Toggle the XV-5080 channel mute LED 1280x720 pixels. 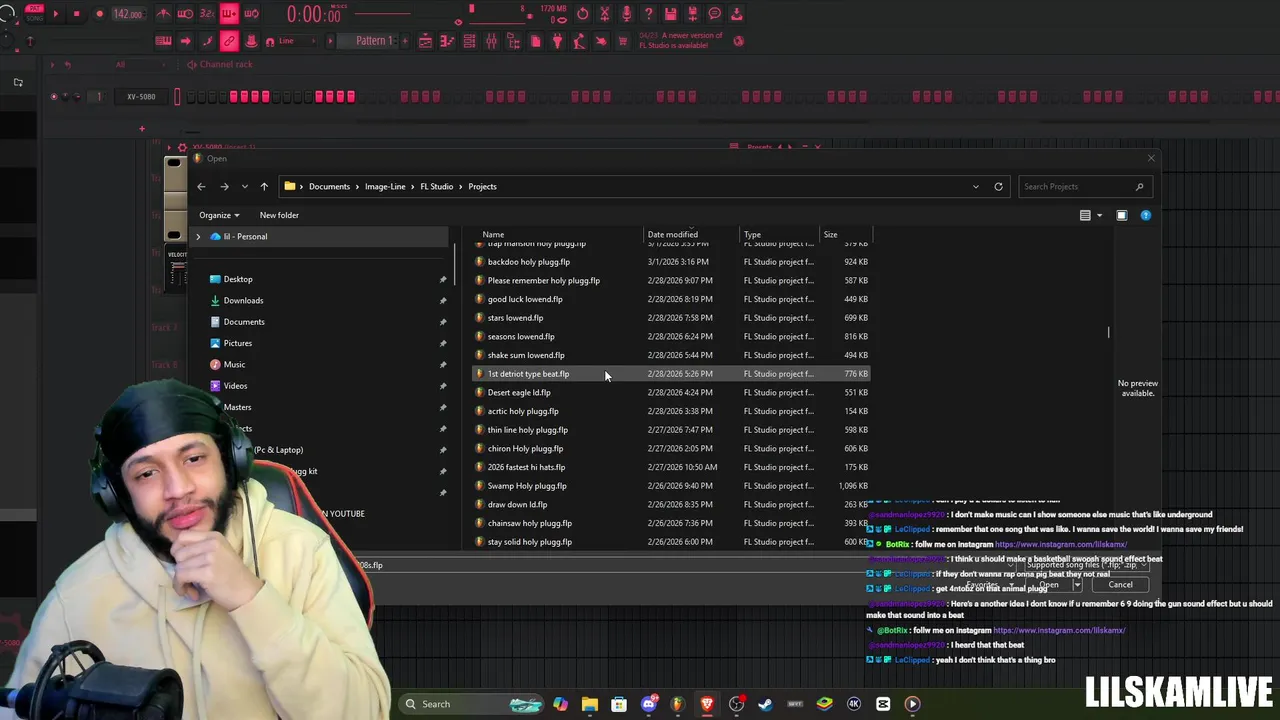pyautogui.click(x=54, y=97)
